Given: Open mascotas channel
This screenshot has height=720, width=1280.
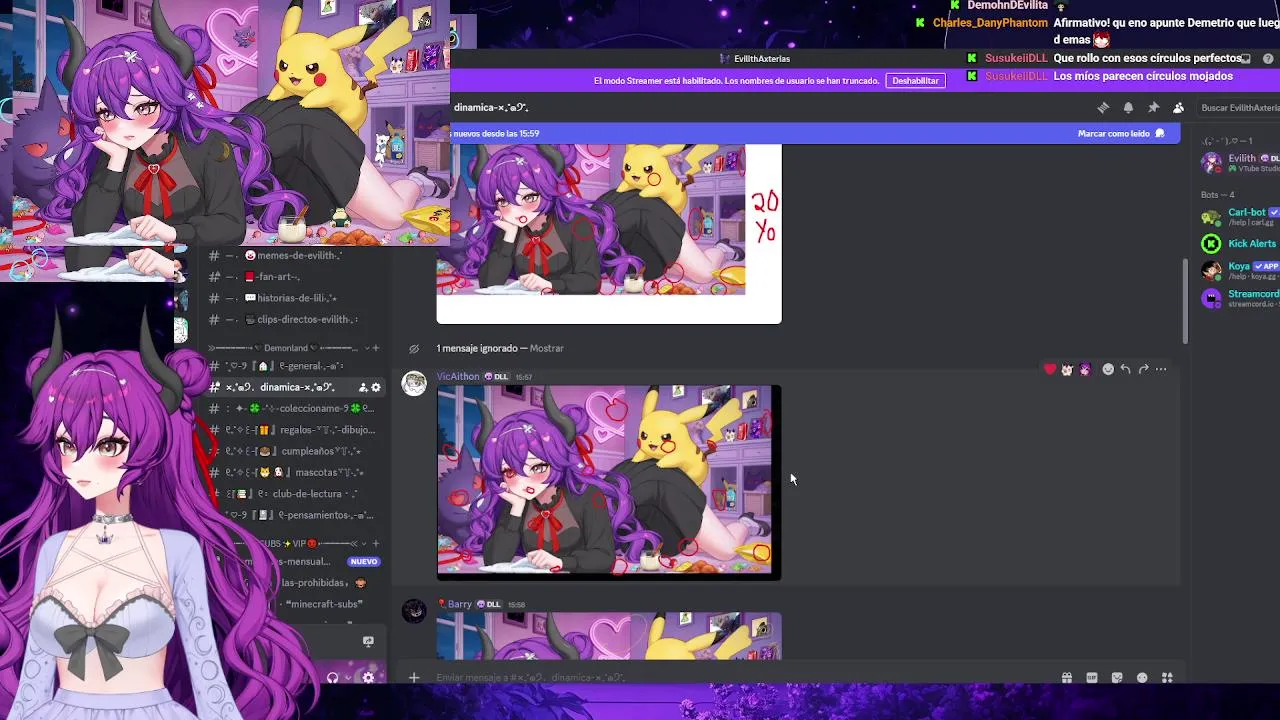Looking at the screenshot, I should 293,472.
